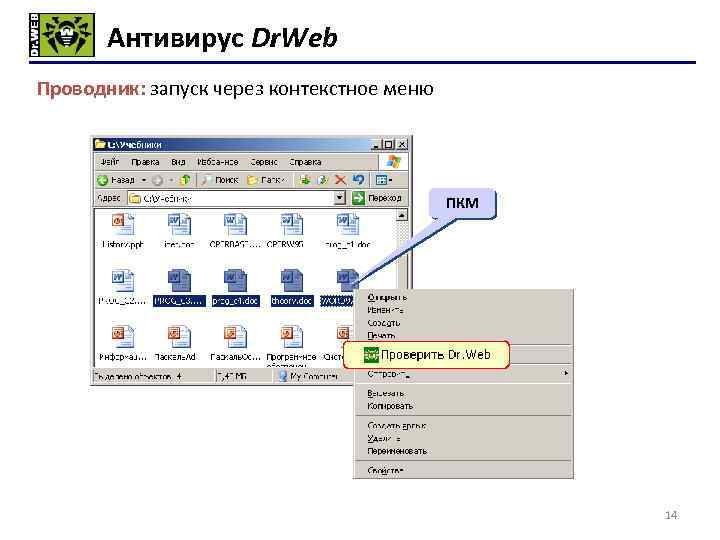Click the Copy To folder toolbar icon
The height and width of the screenshot is (540, 720).
click(322, 180)
